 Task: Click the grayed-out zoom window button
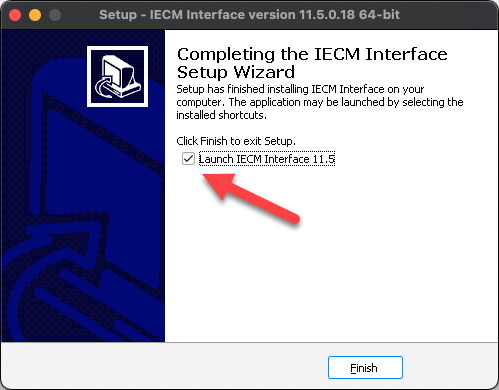(x=55, y=15)
